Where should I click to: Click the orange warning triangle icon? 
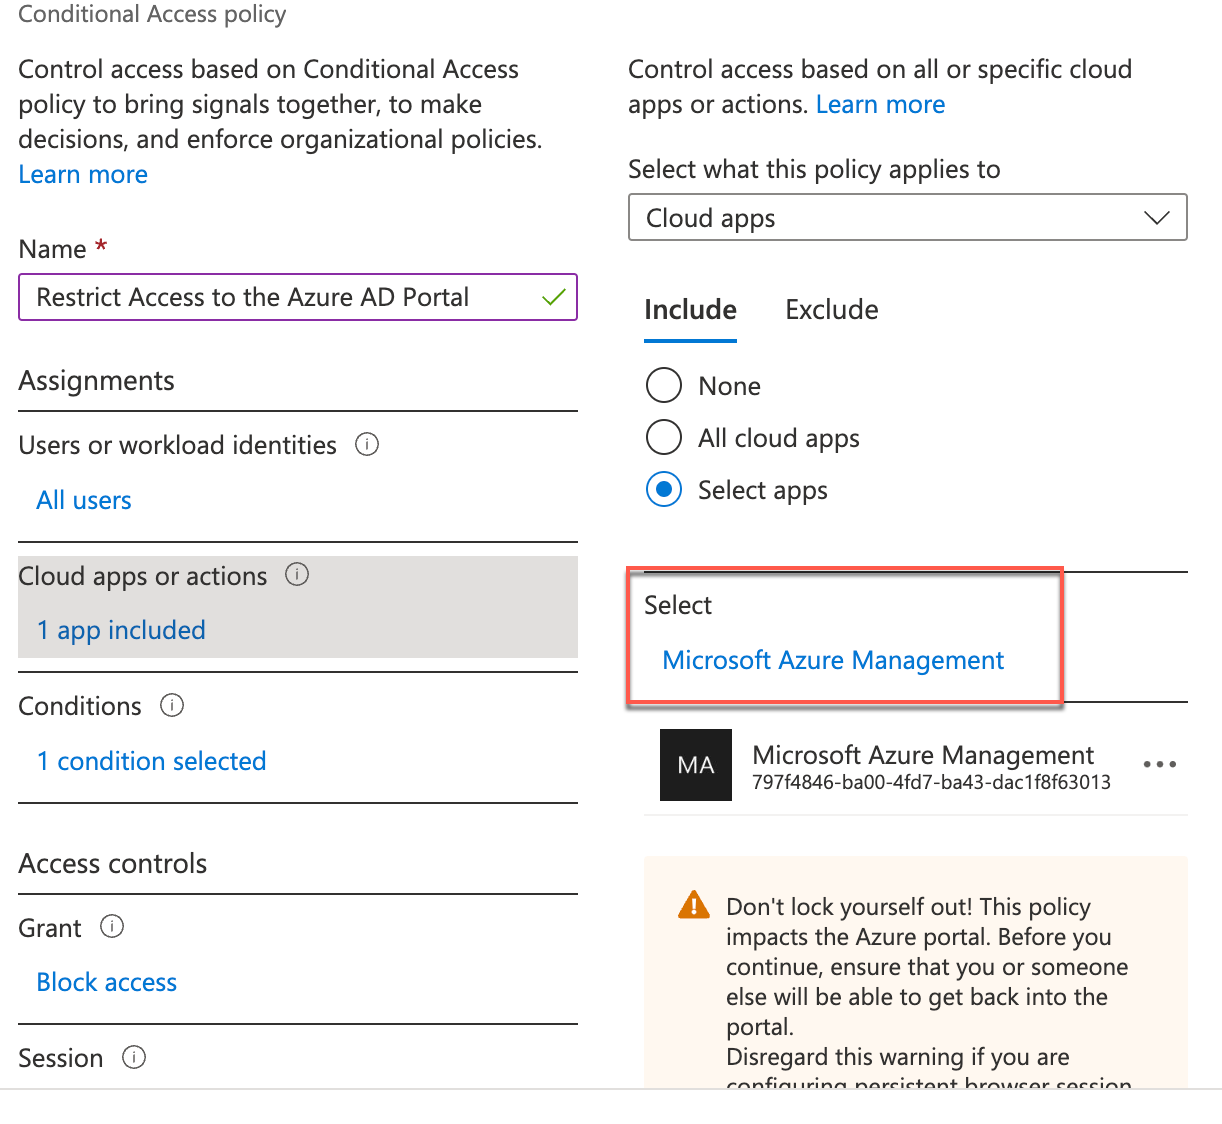(x=693, y=905)
